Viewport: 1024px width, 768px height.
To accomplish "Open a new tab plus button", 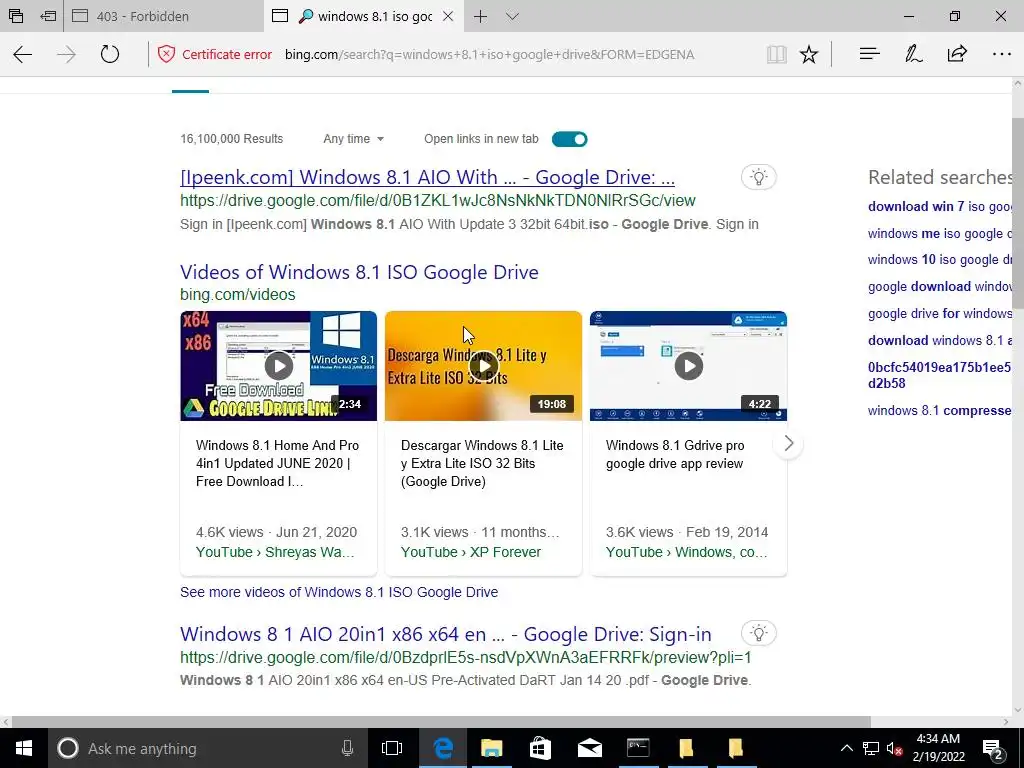I will [x=481, y=16].
